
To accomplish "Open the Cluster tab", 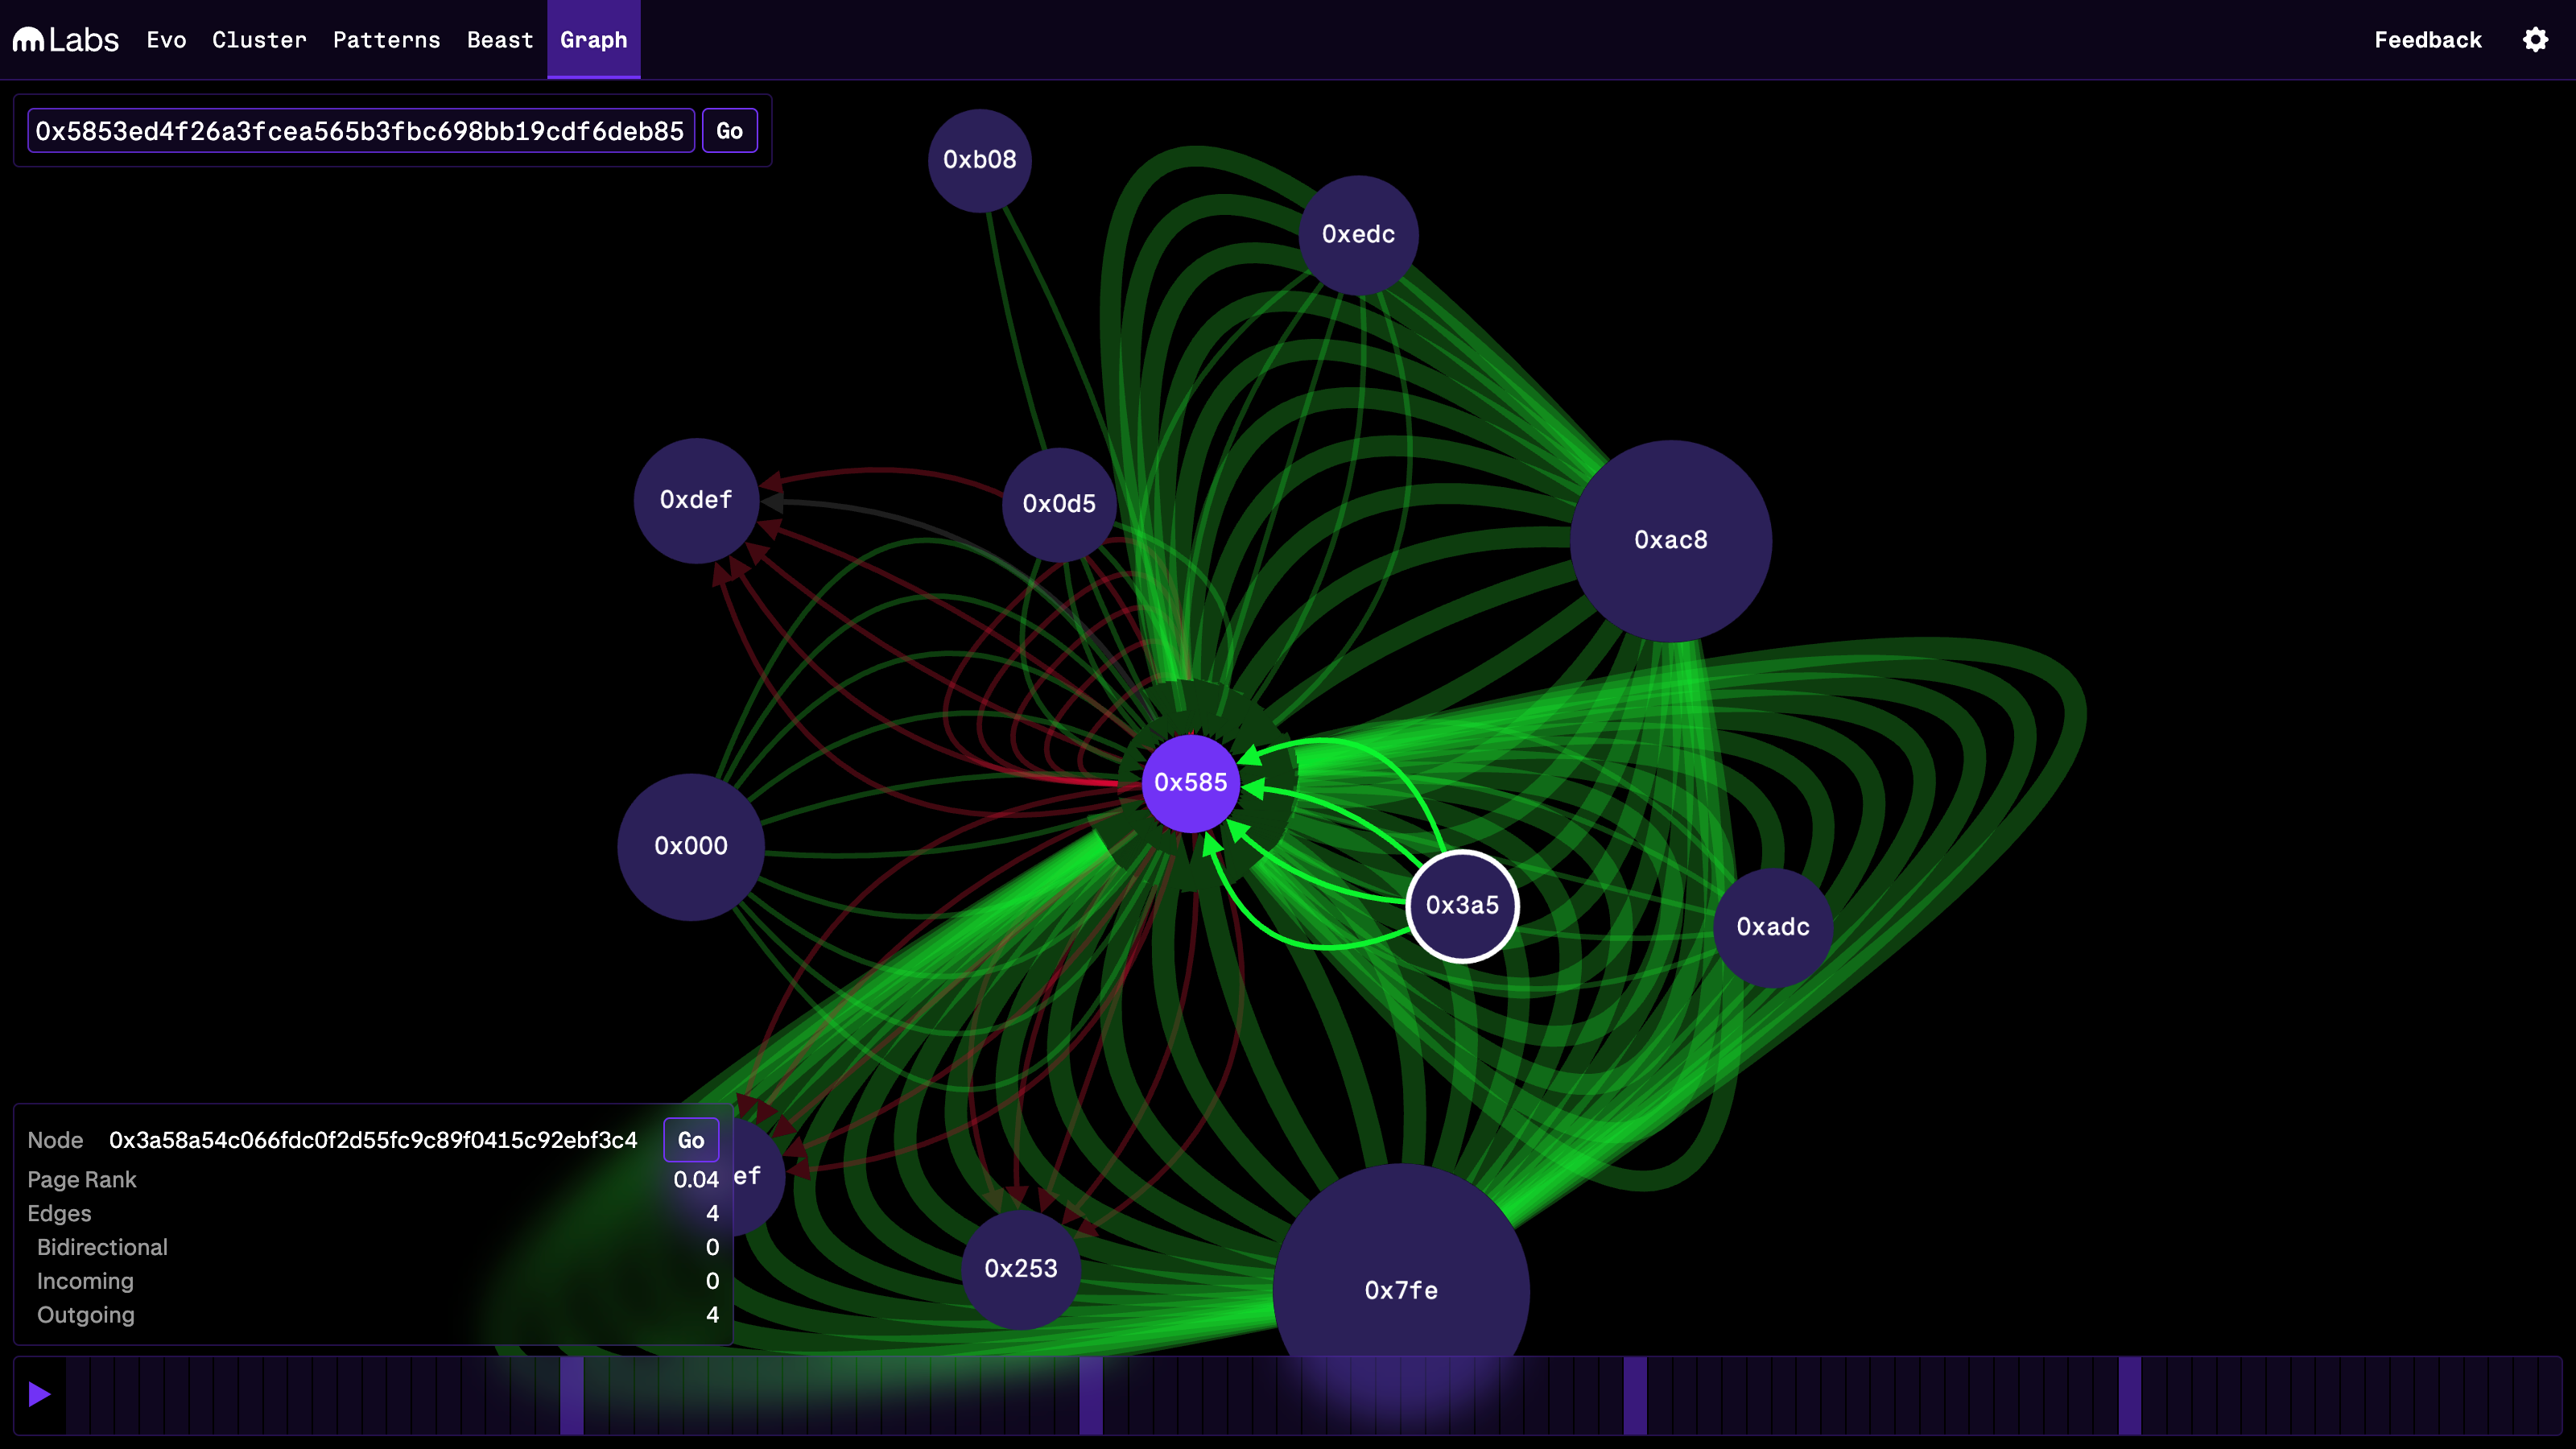I will pyautogui.click(x=259, y=40).
